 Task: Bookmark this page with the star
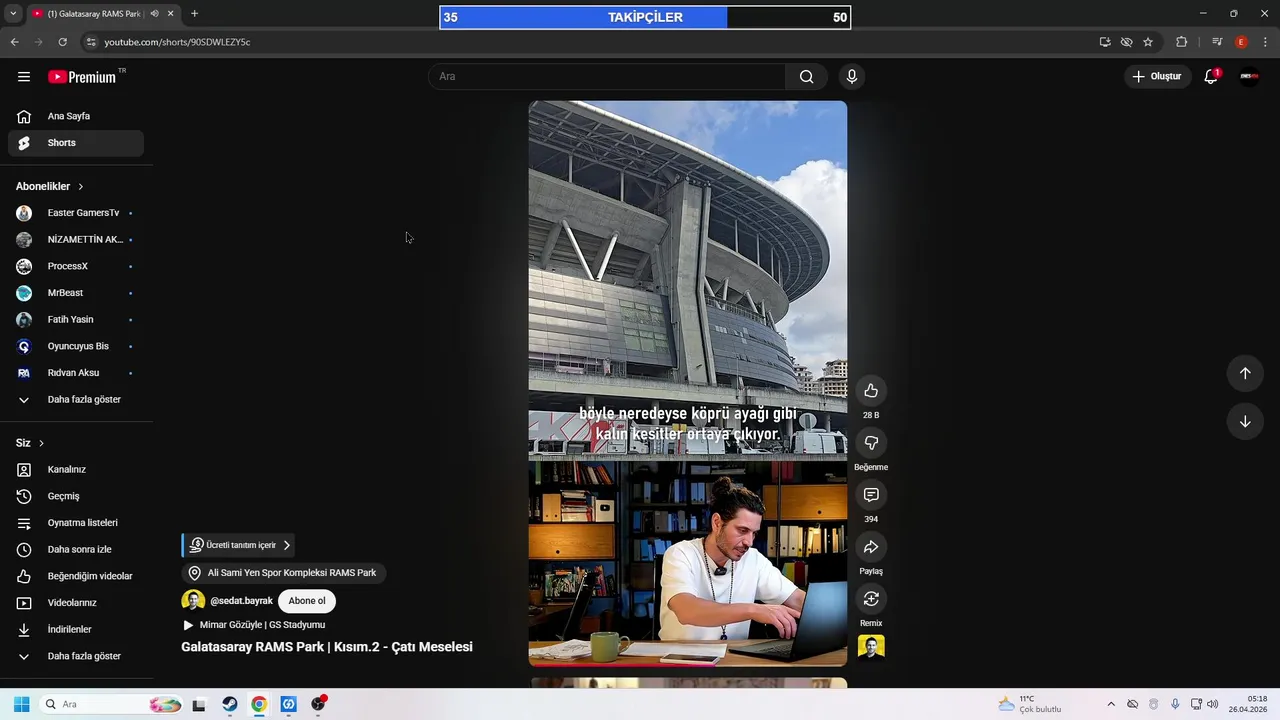point(1148,42)
